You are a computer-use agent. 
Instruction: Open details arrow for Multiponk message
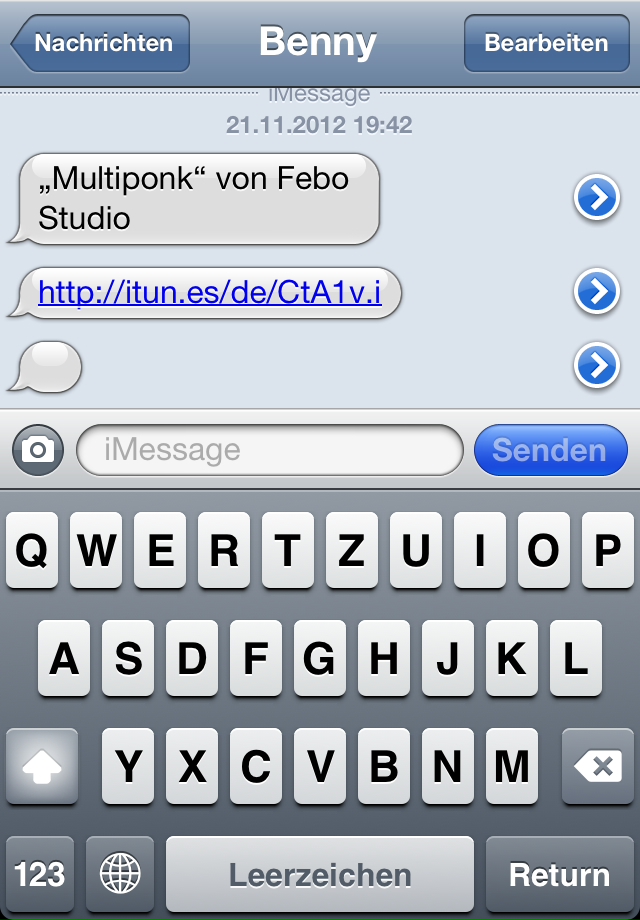point(597,198)
